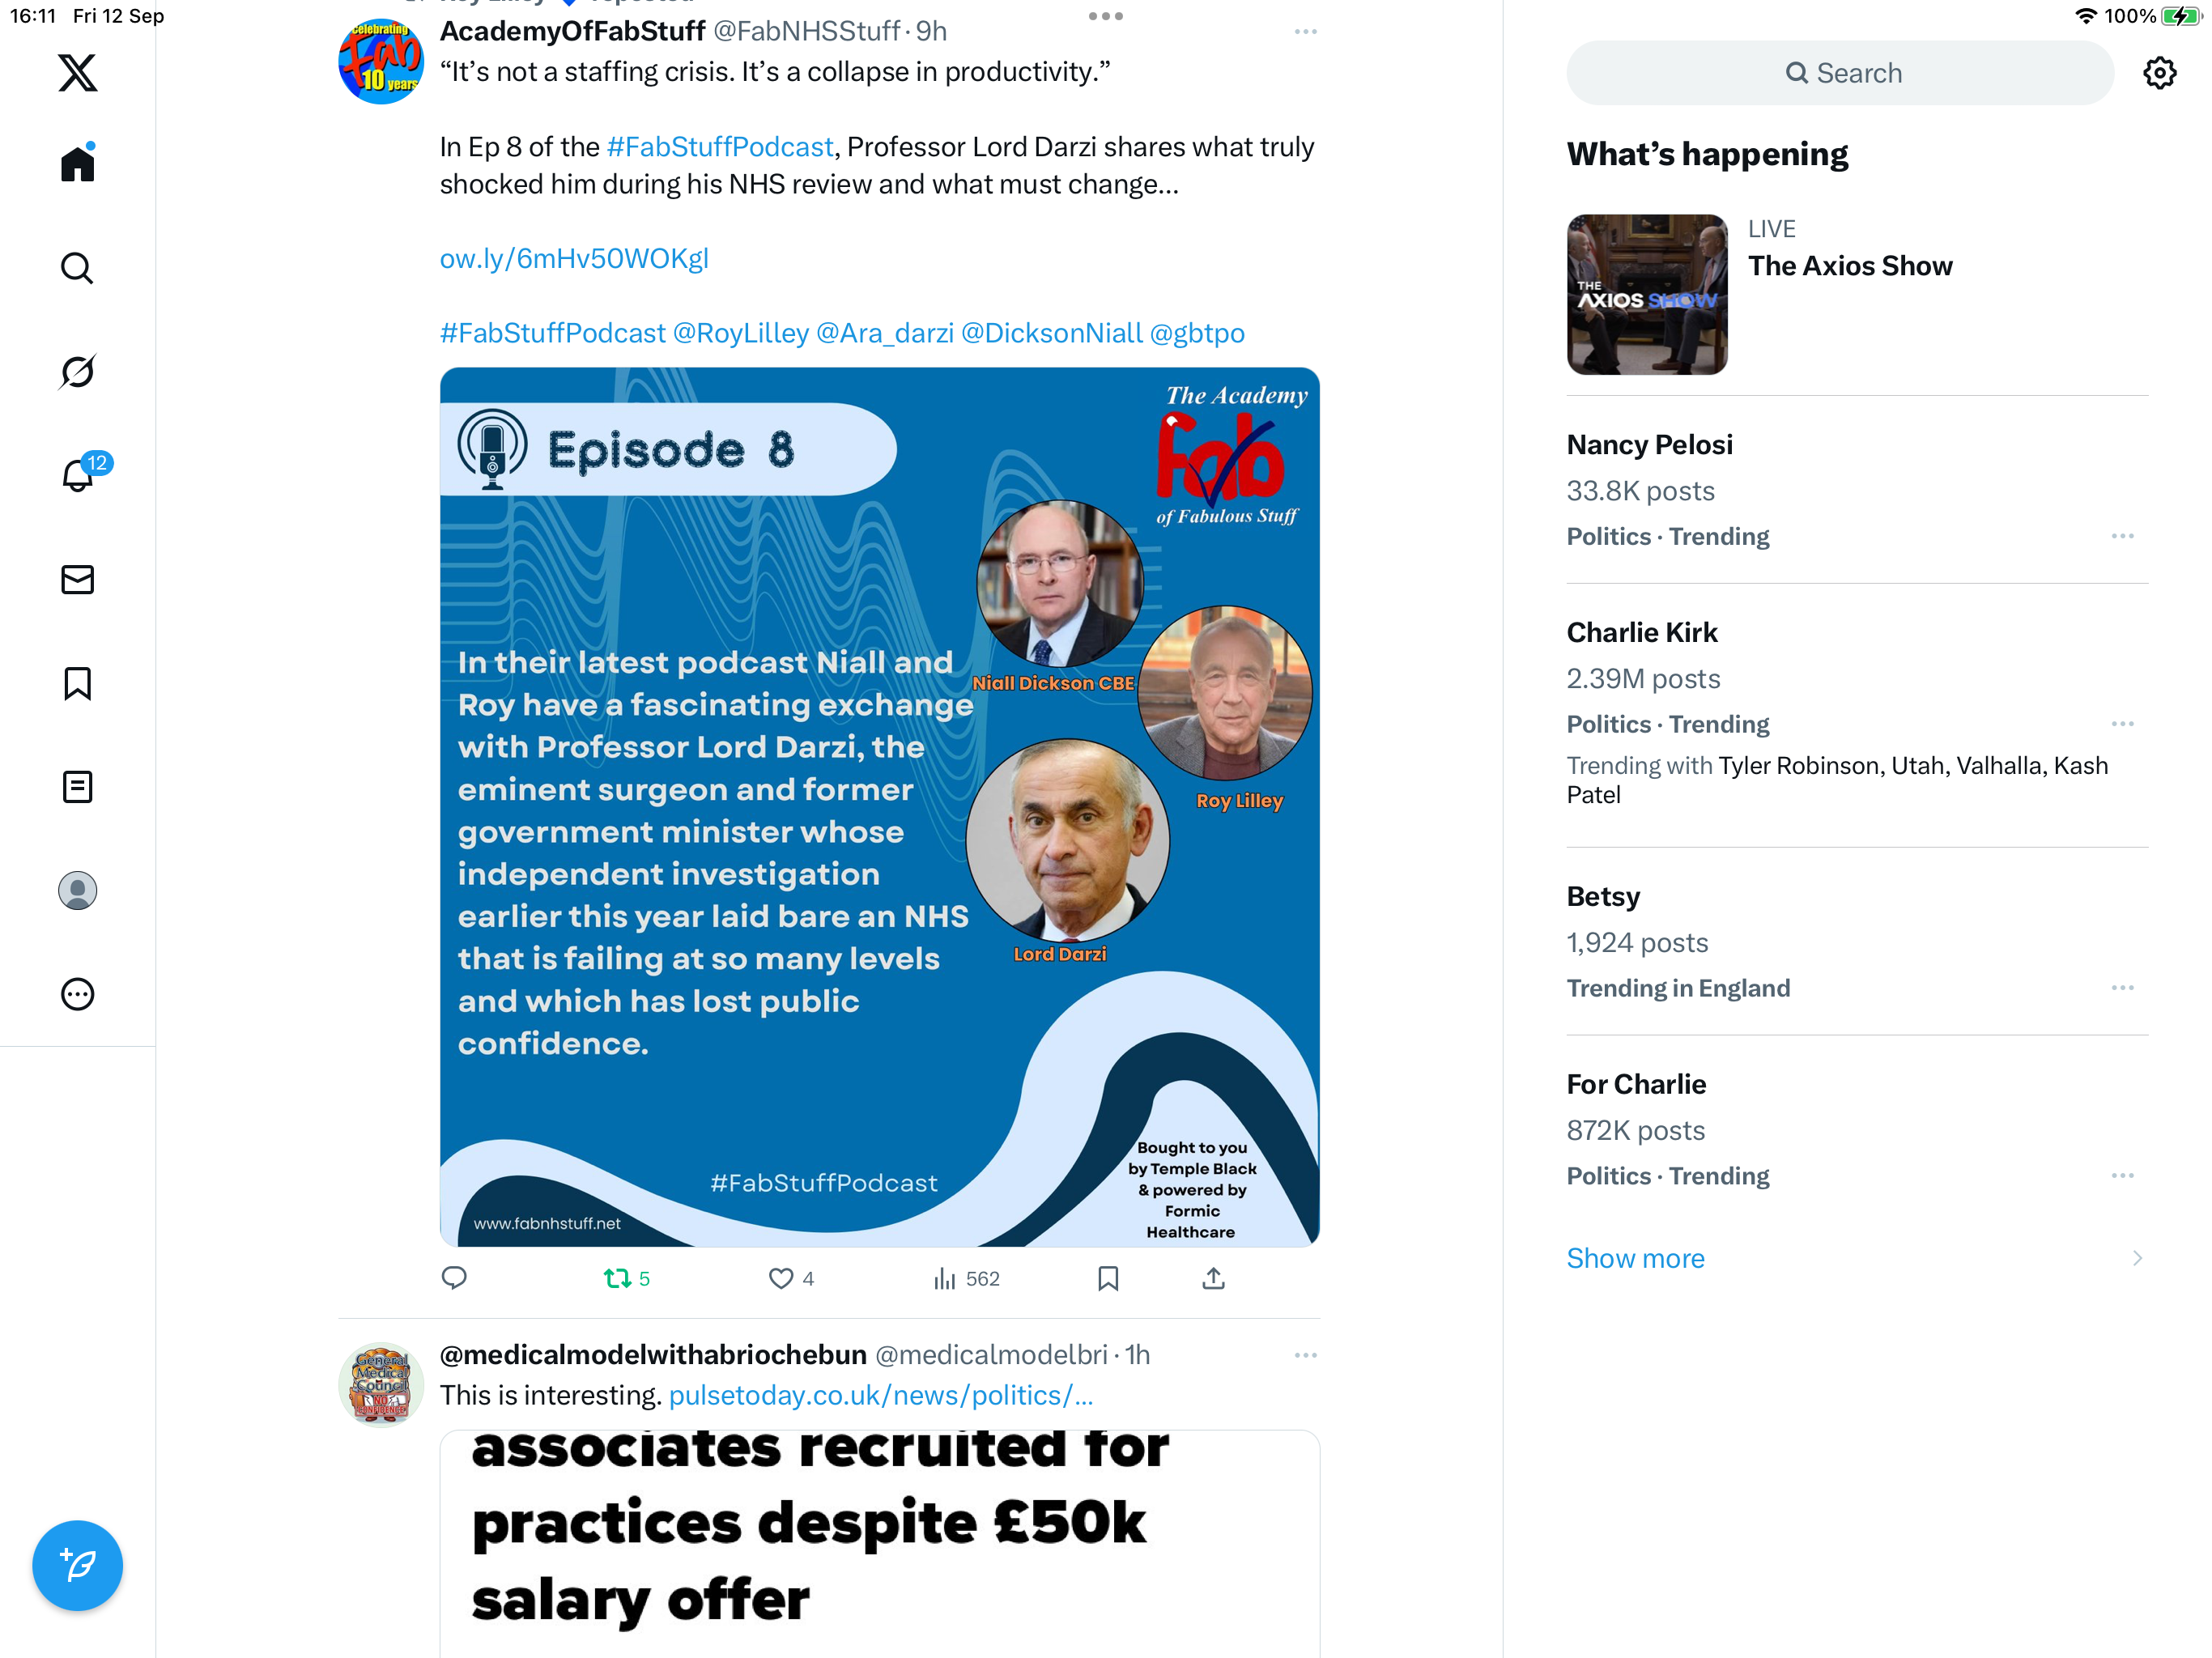Viewport: 2212px width, 1658px height.
Task: Open the Grok icon in sidebar
Action: coord(77,371)
